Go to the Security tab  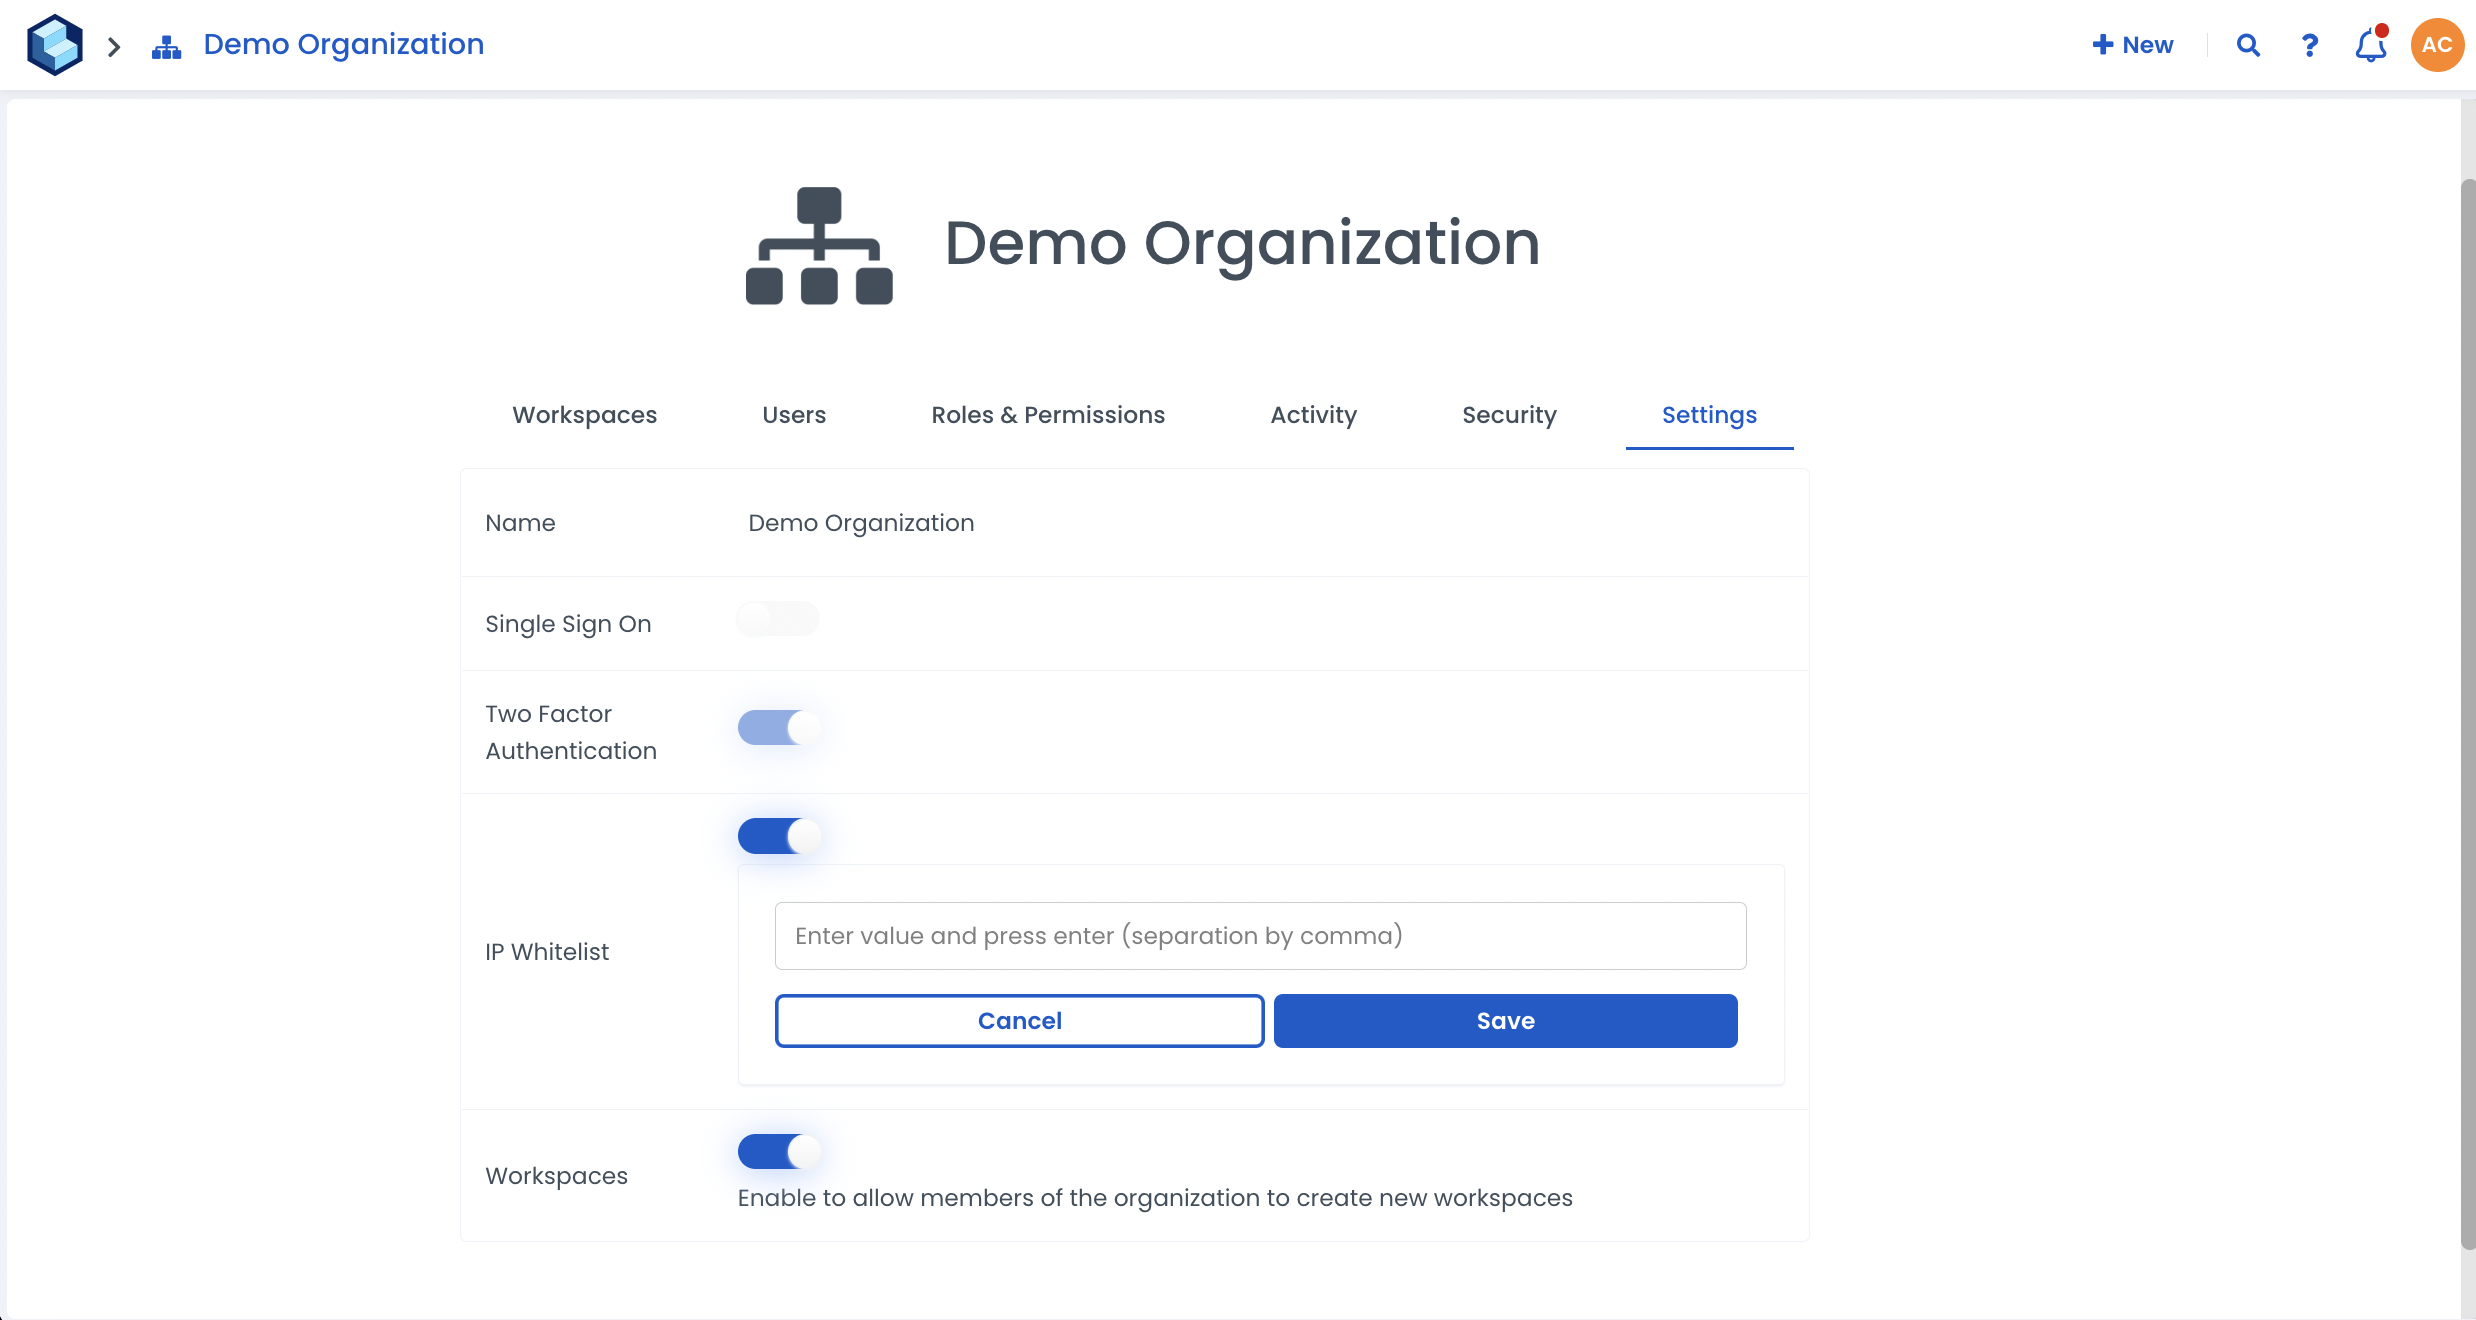(x=1509, y=415)
